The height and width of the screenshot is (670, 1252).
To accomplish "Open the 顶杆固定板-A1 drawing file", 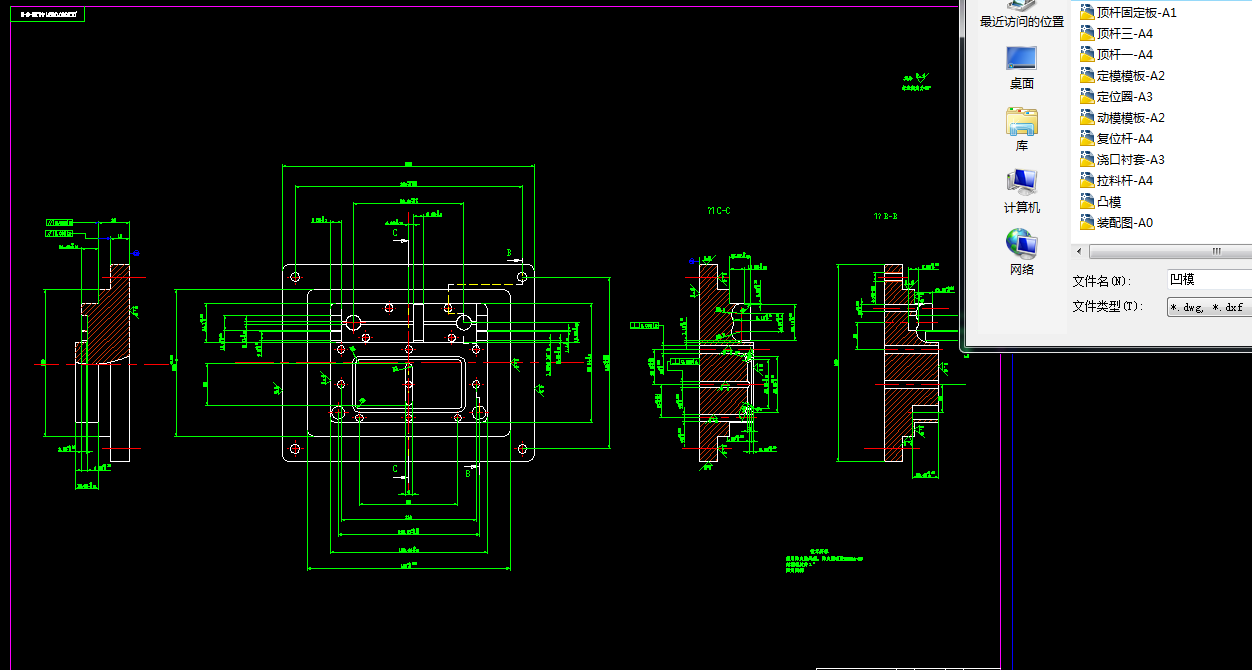I will [x=1128, y=13].
